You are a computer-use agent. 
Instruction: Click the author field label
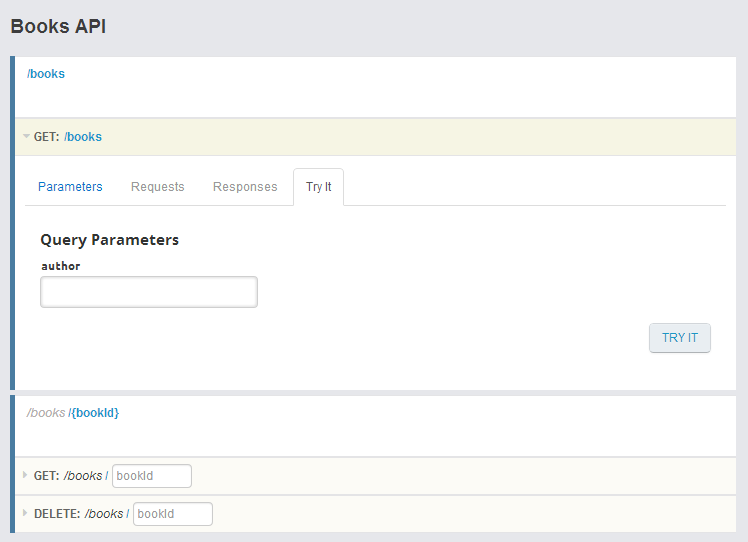tap(61, 266)
